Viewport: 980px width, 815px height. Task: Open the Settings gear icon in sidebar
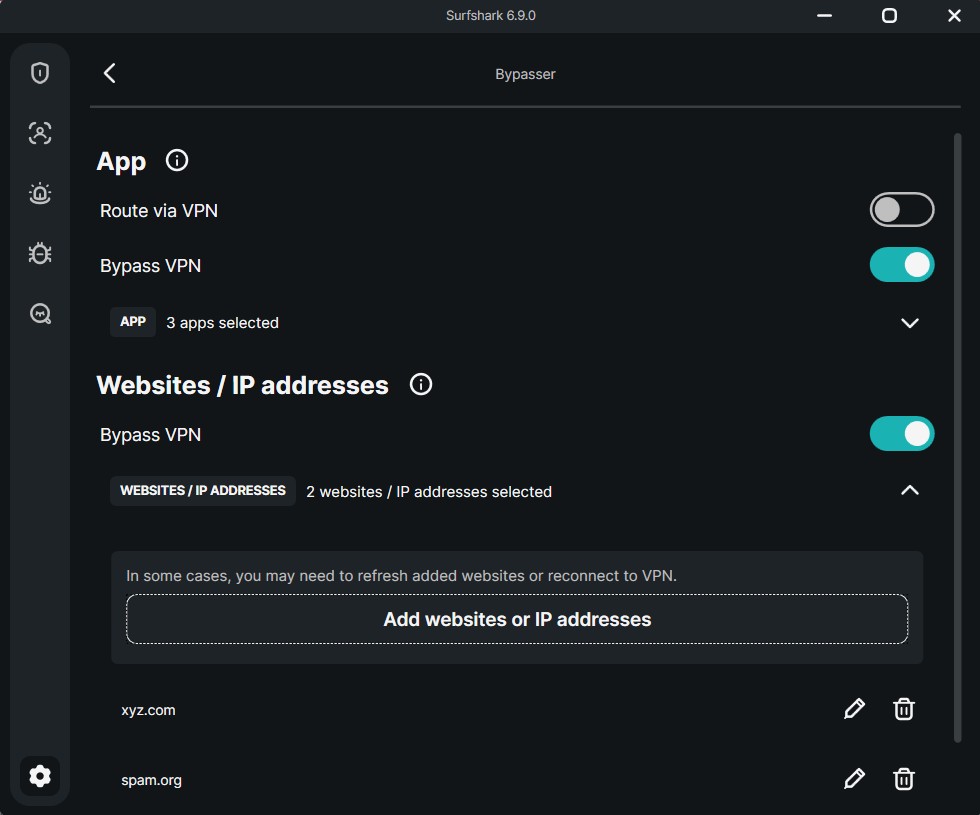[39, 776]
